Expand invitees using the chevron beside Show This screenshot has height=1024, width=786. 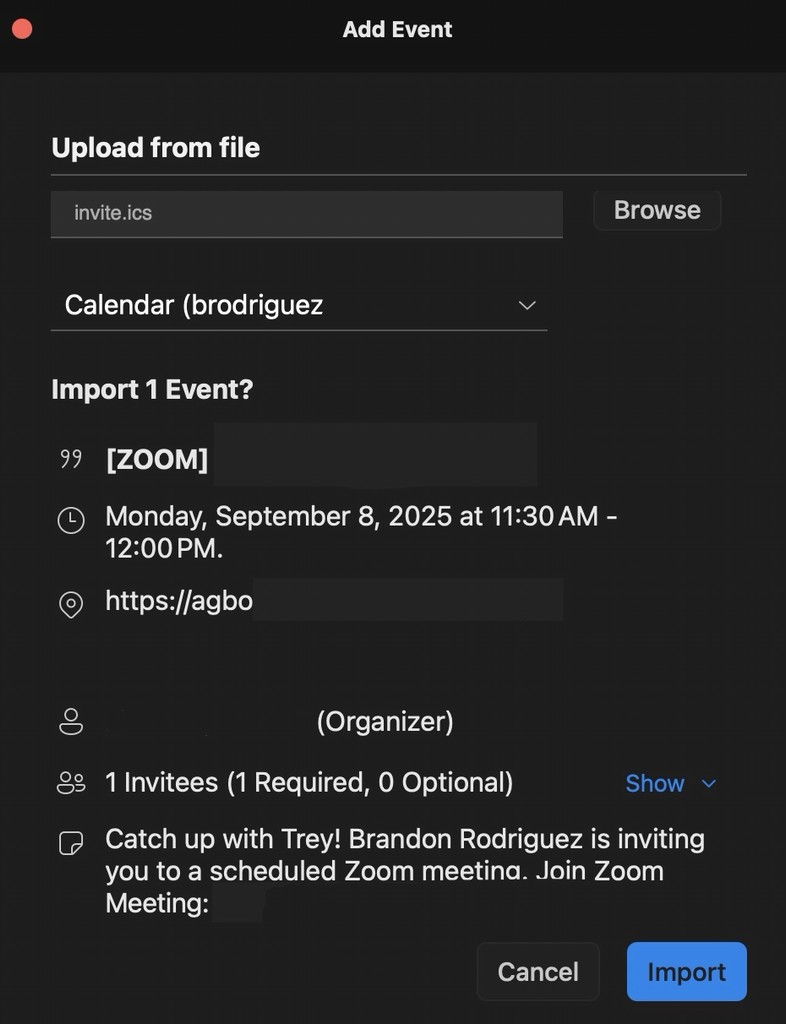709,784
